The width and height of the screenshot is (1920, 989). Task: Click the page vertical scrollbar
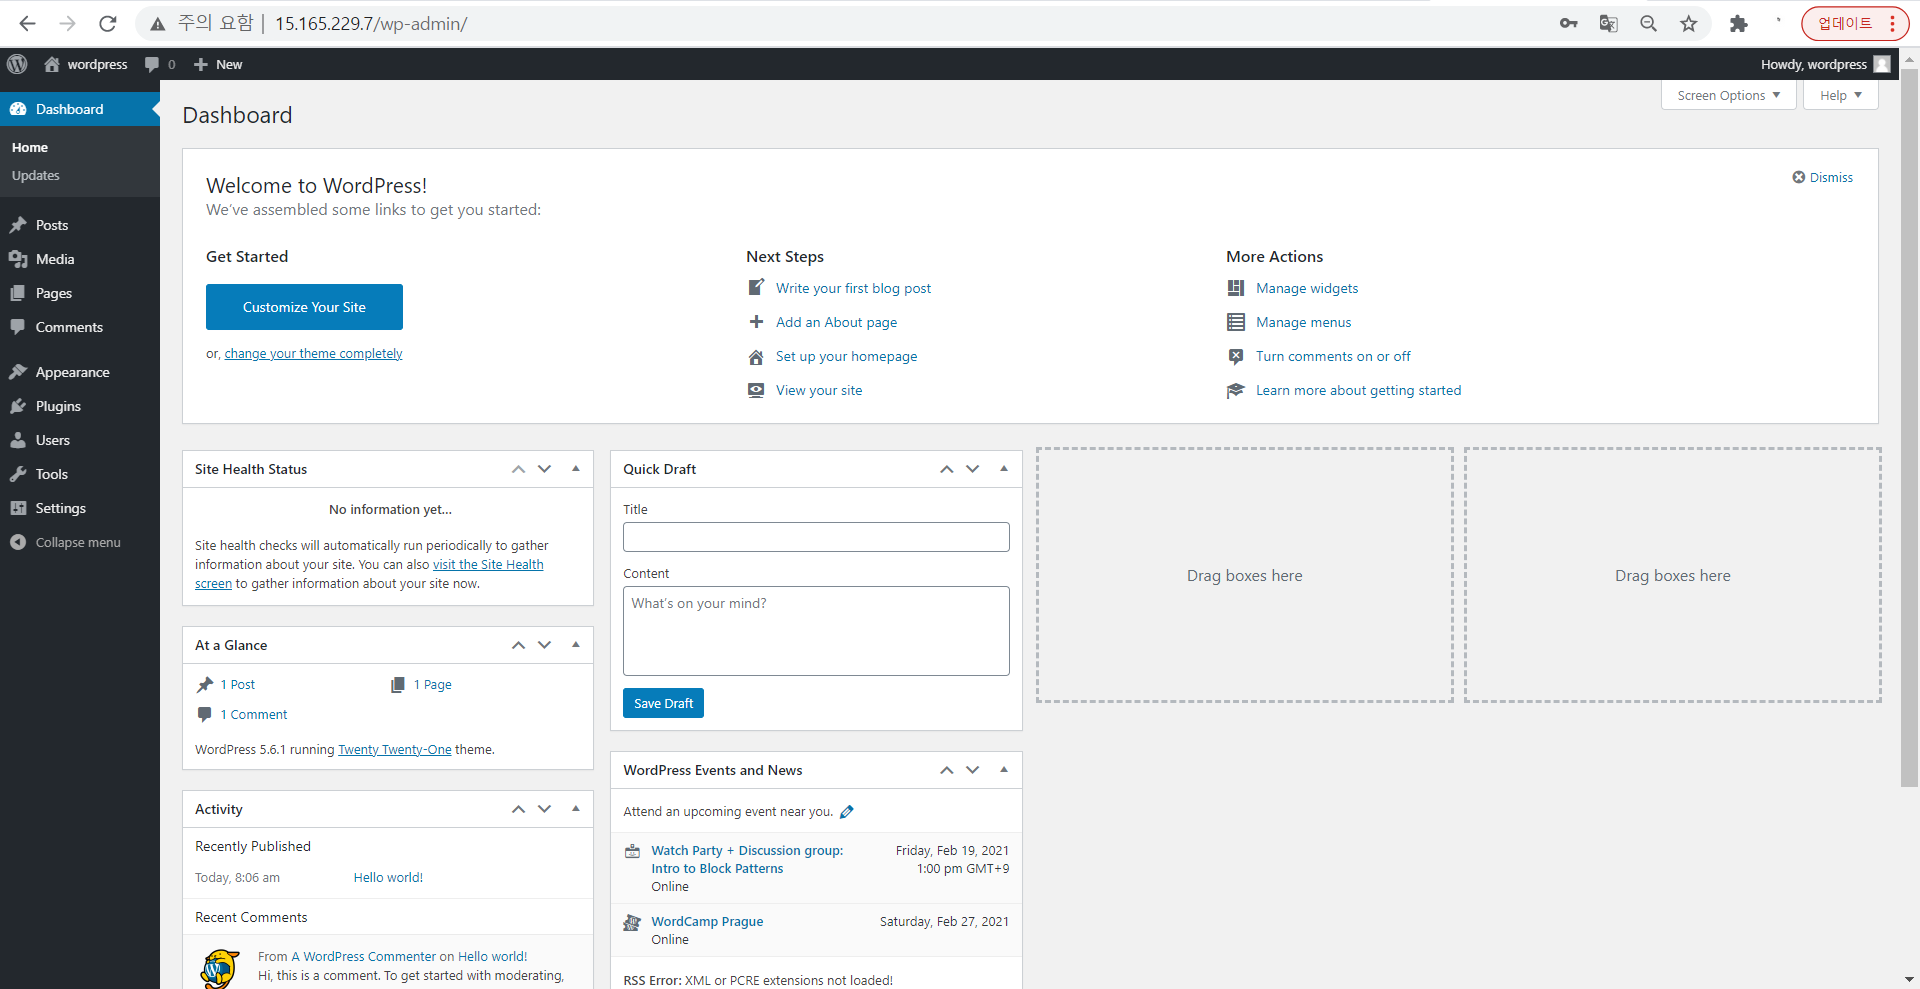pyautogui.click(x=1909, y=430)
